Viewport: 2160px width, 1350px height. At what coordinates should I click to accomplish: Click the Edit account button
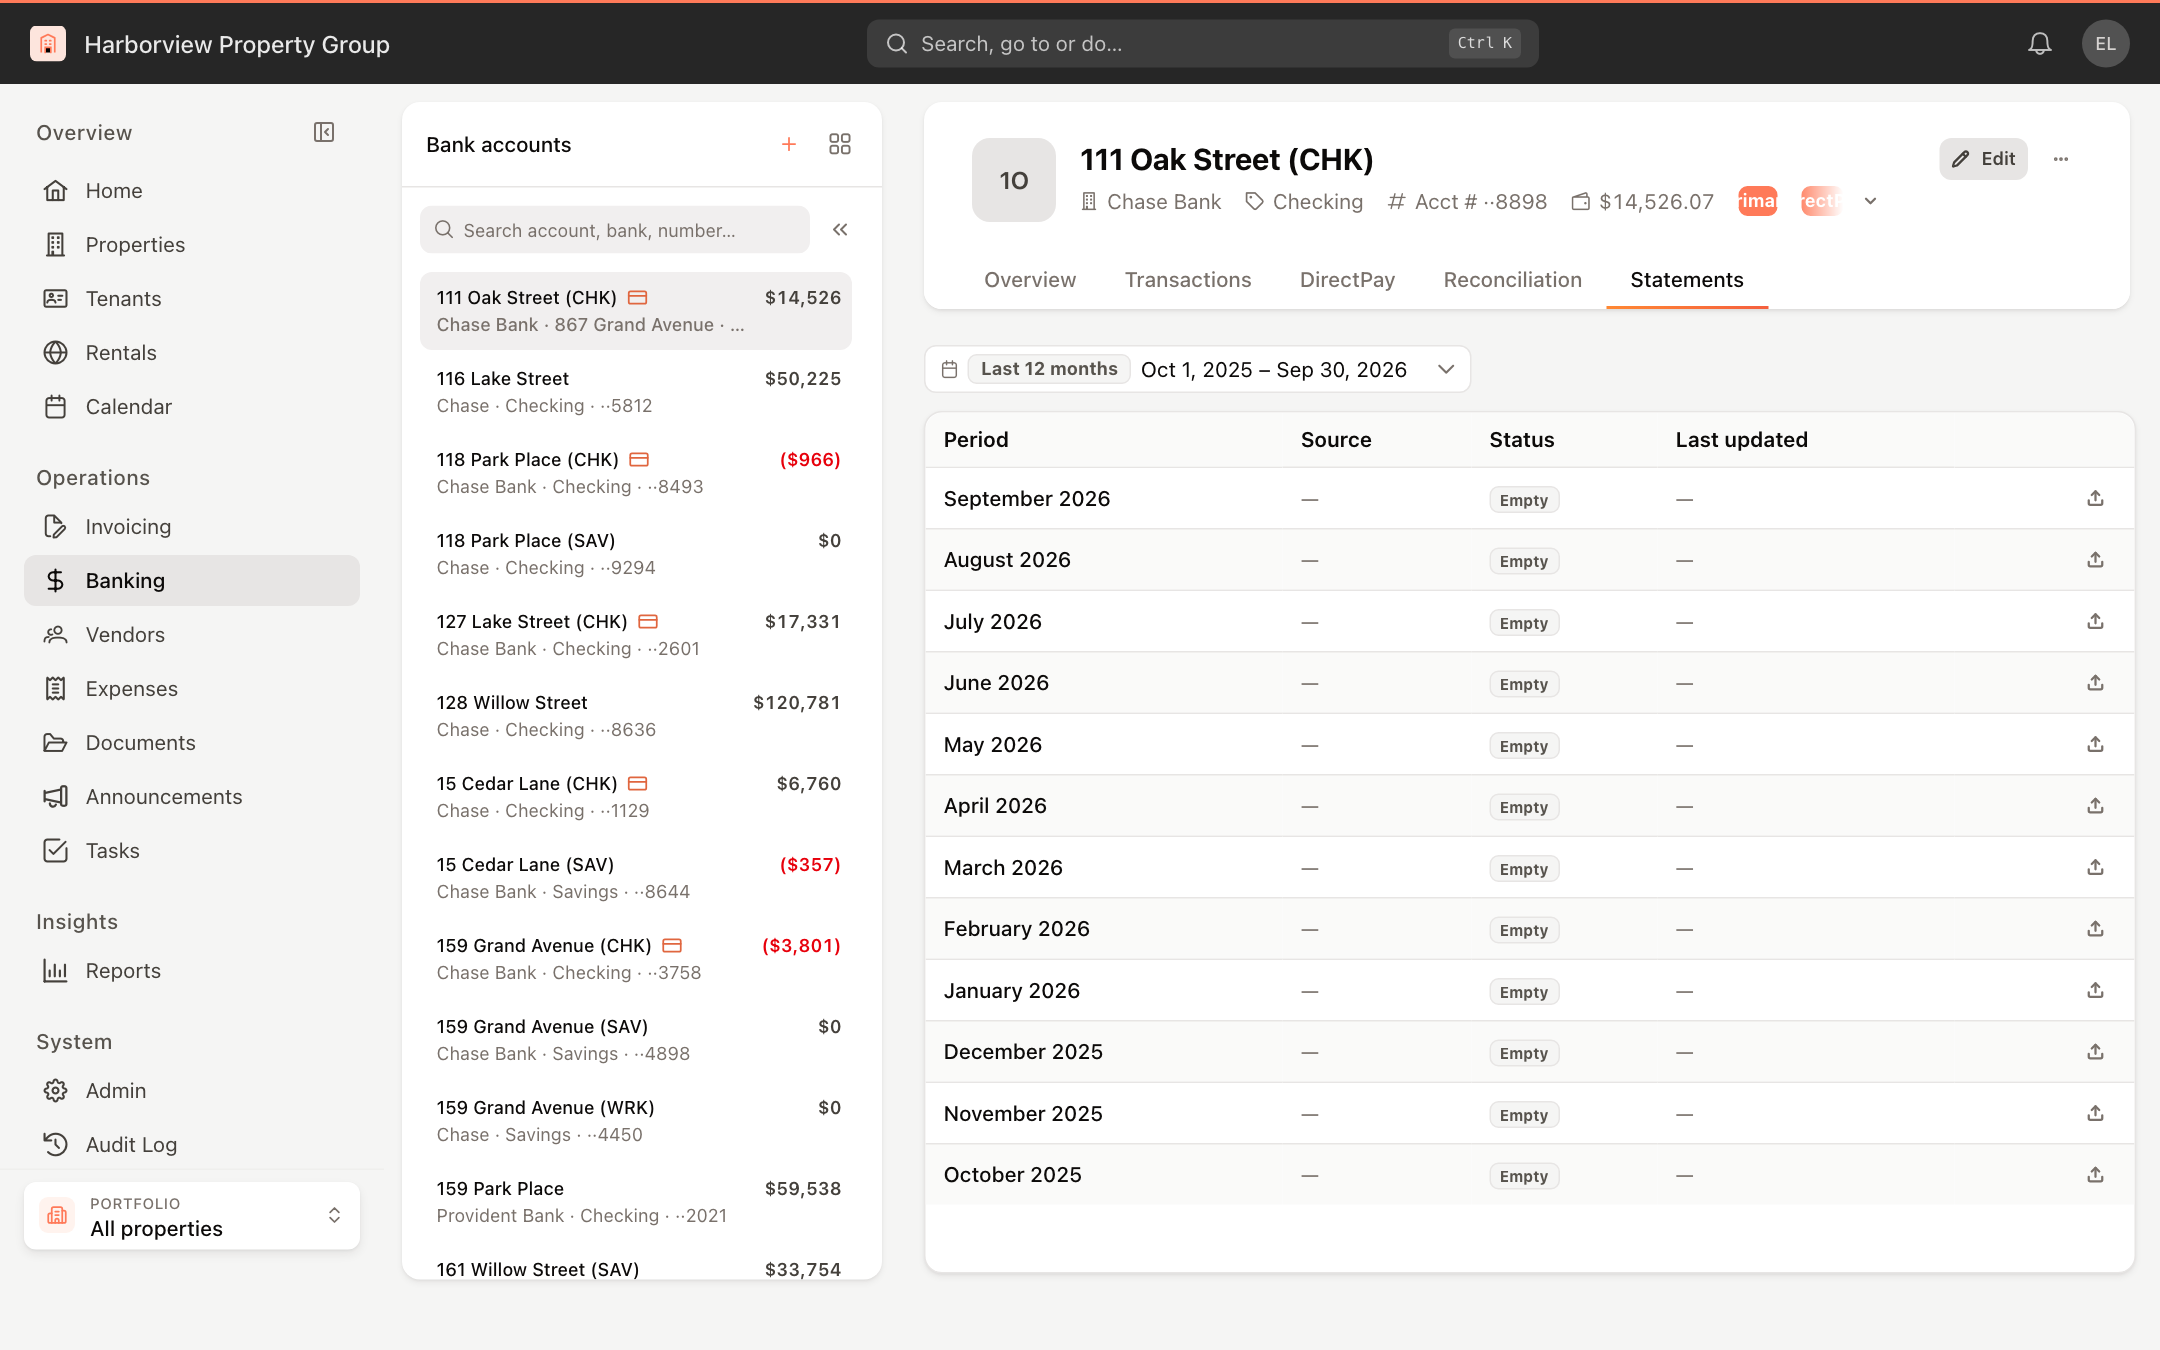tap(1983, 159)
